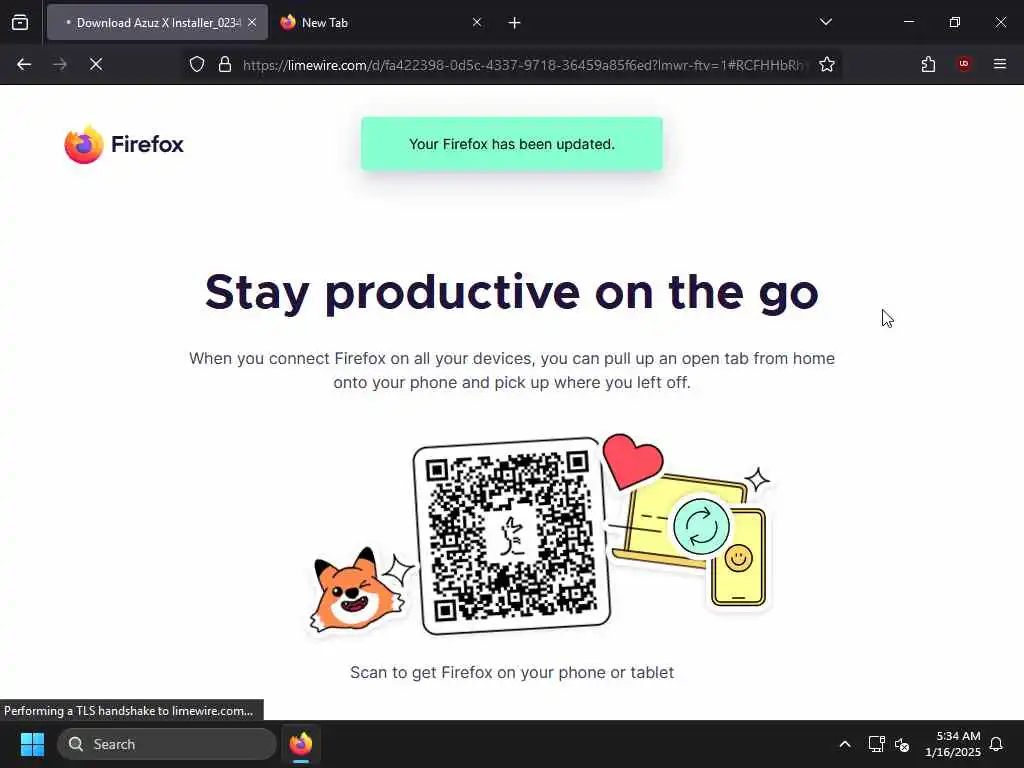The width and height of the screenshot is (1024, 768).
Task: Stop loading the page
Action: (x=95, y=64)
